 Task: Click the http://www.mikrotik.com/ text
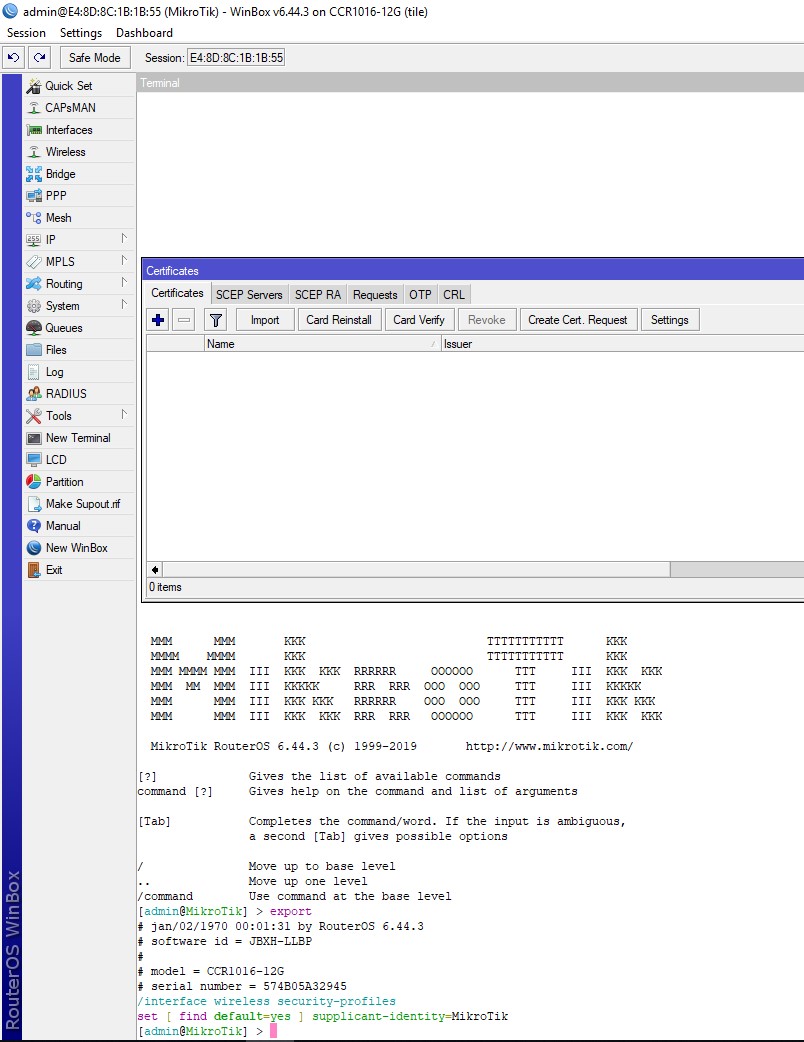pyautogui.click(x=550, y=746)
